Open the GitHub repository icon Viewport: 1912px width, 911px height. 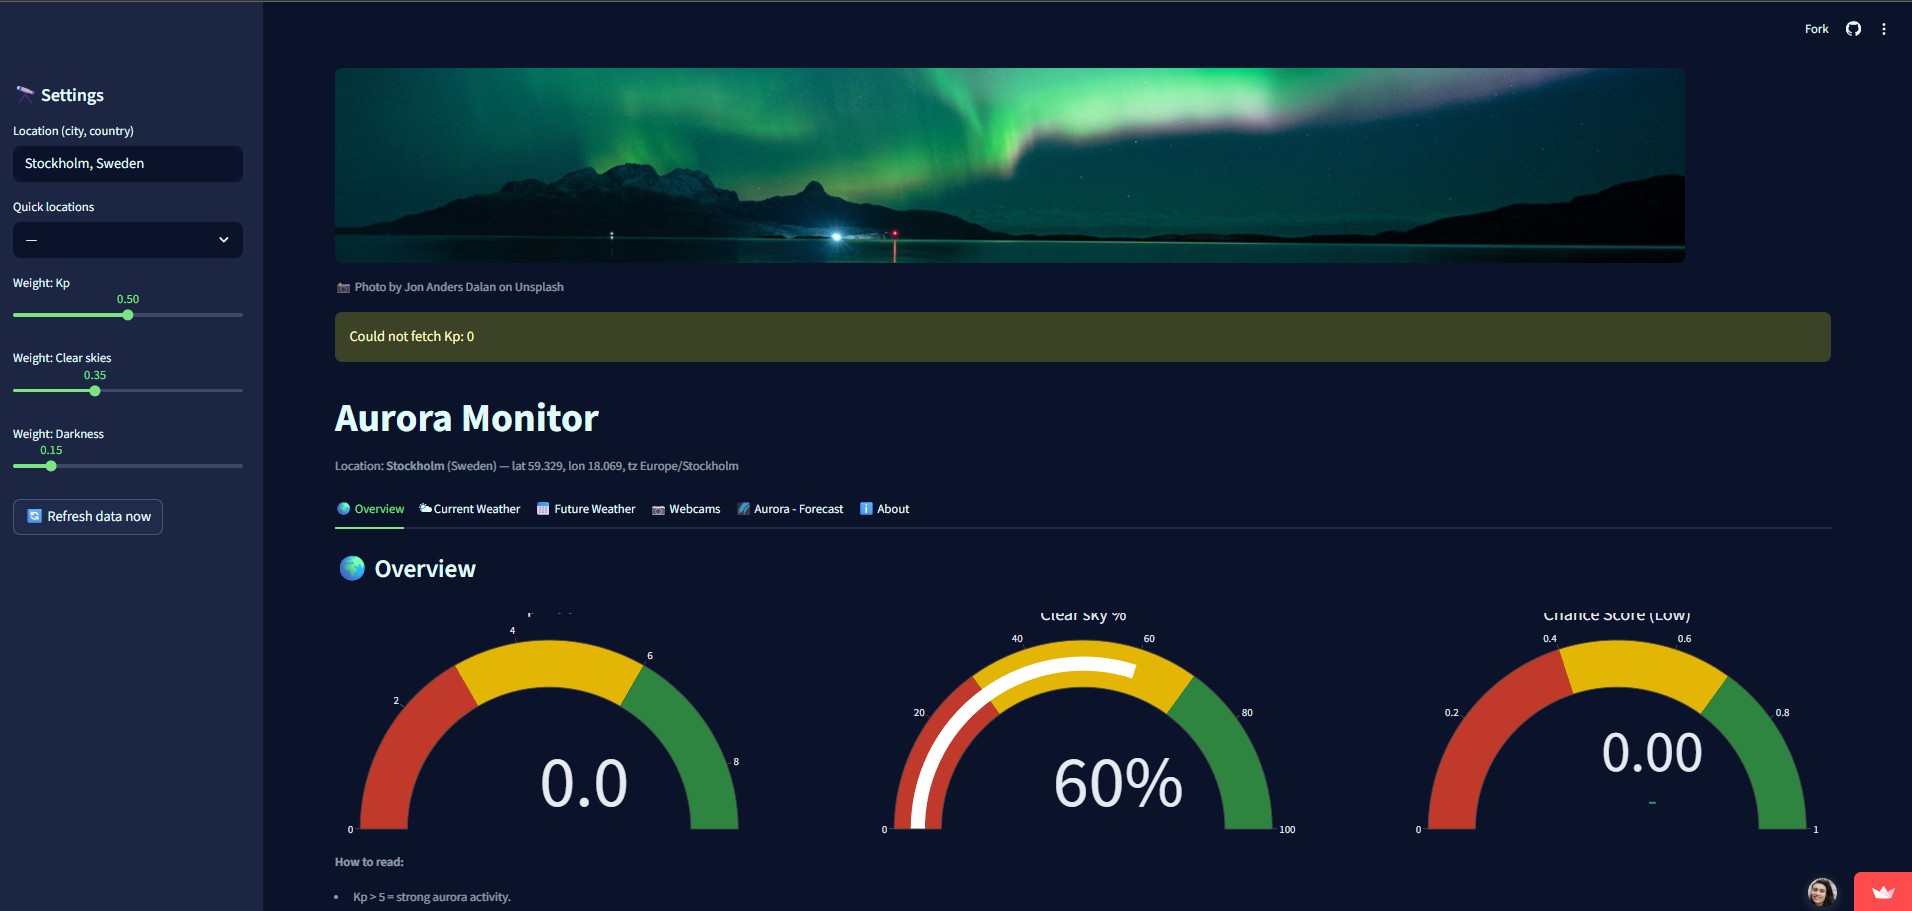click(1853, 29)
